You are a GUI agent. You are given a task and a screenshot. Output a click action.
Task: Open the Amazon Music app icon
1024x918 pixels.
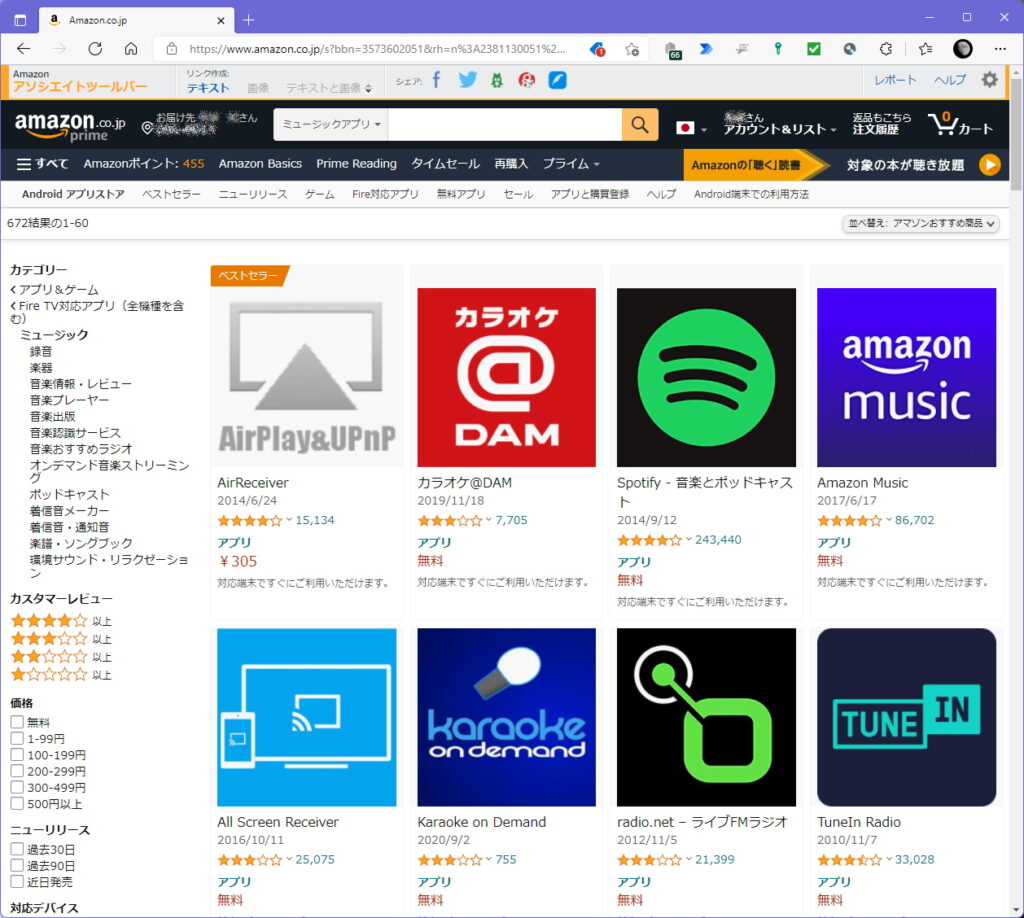[906, 377]
